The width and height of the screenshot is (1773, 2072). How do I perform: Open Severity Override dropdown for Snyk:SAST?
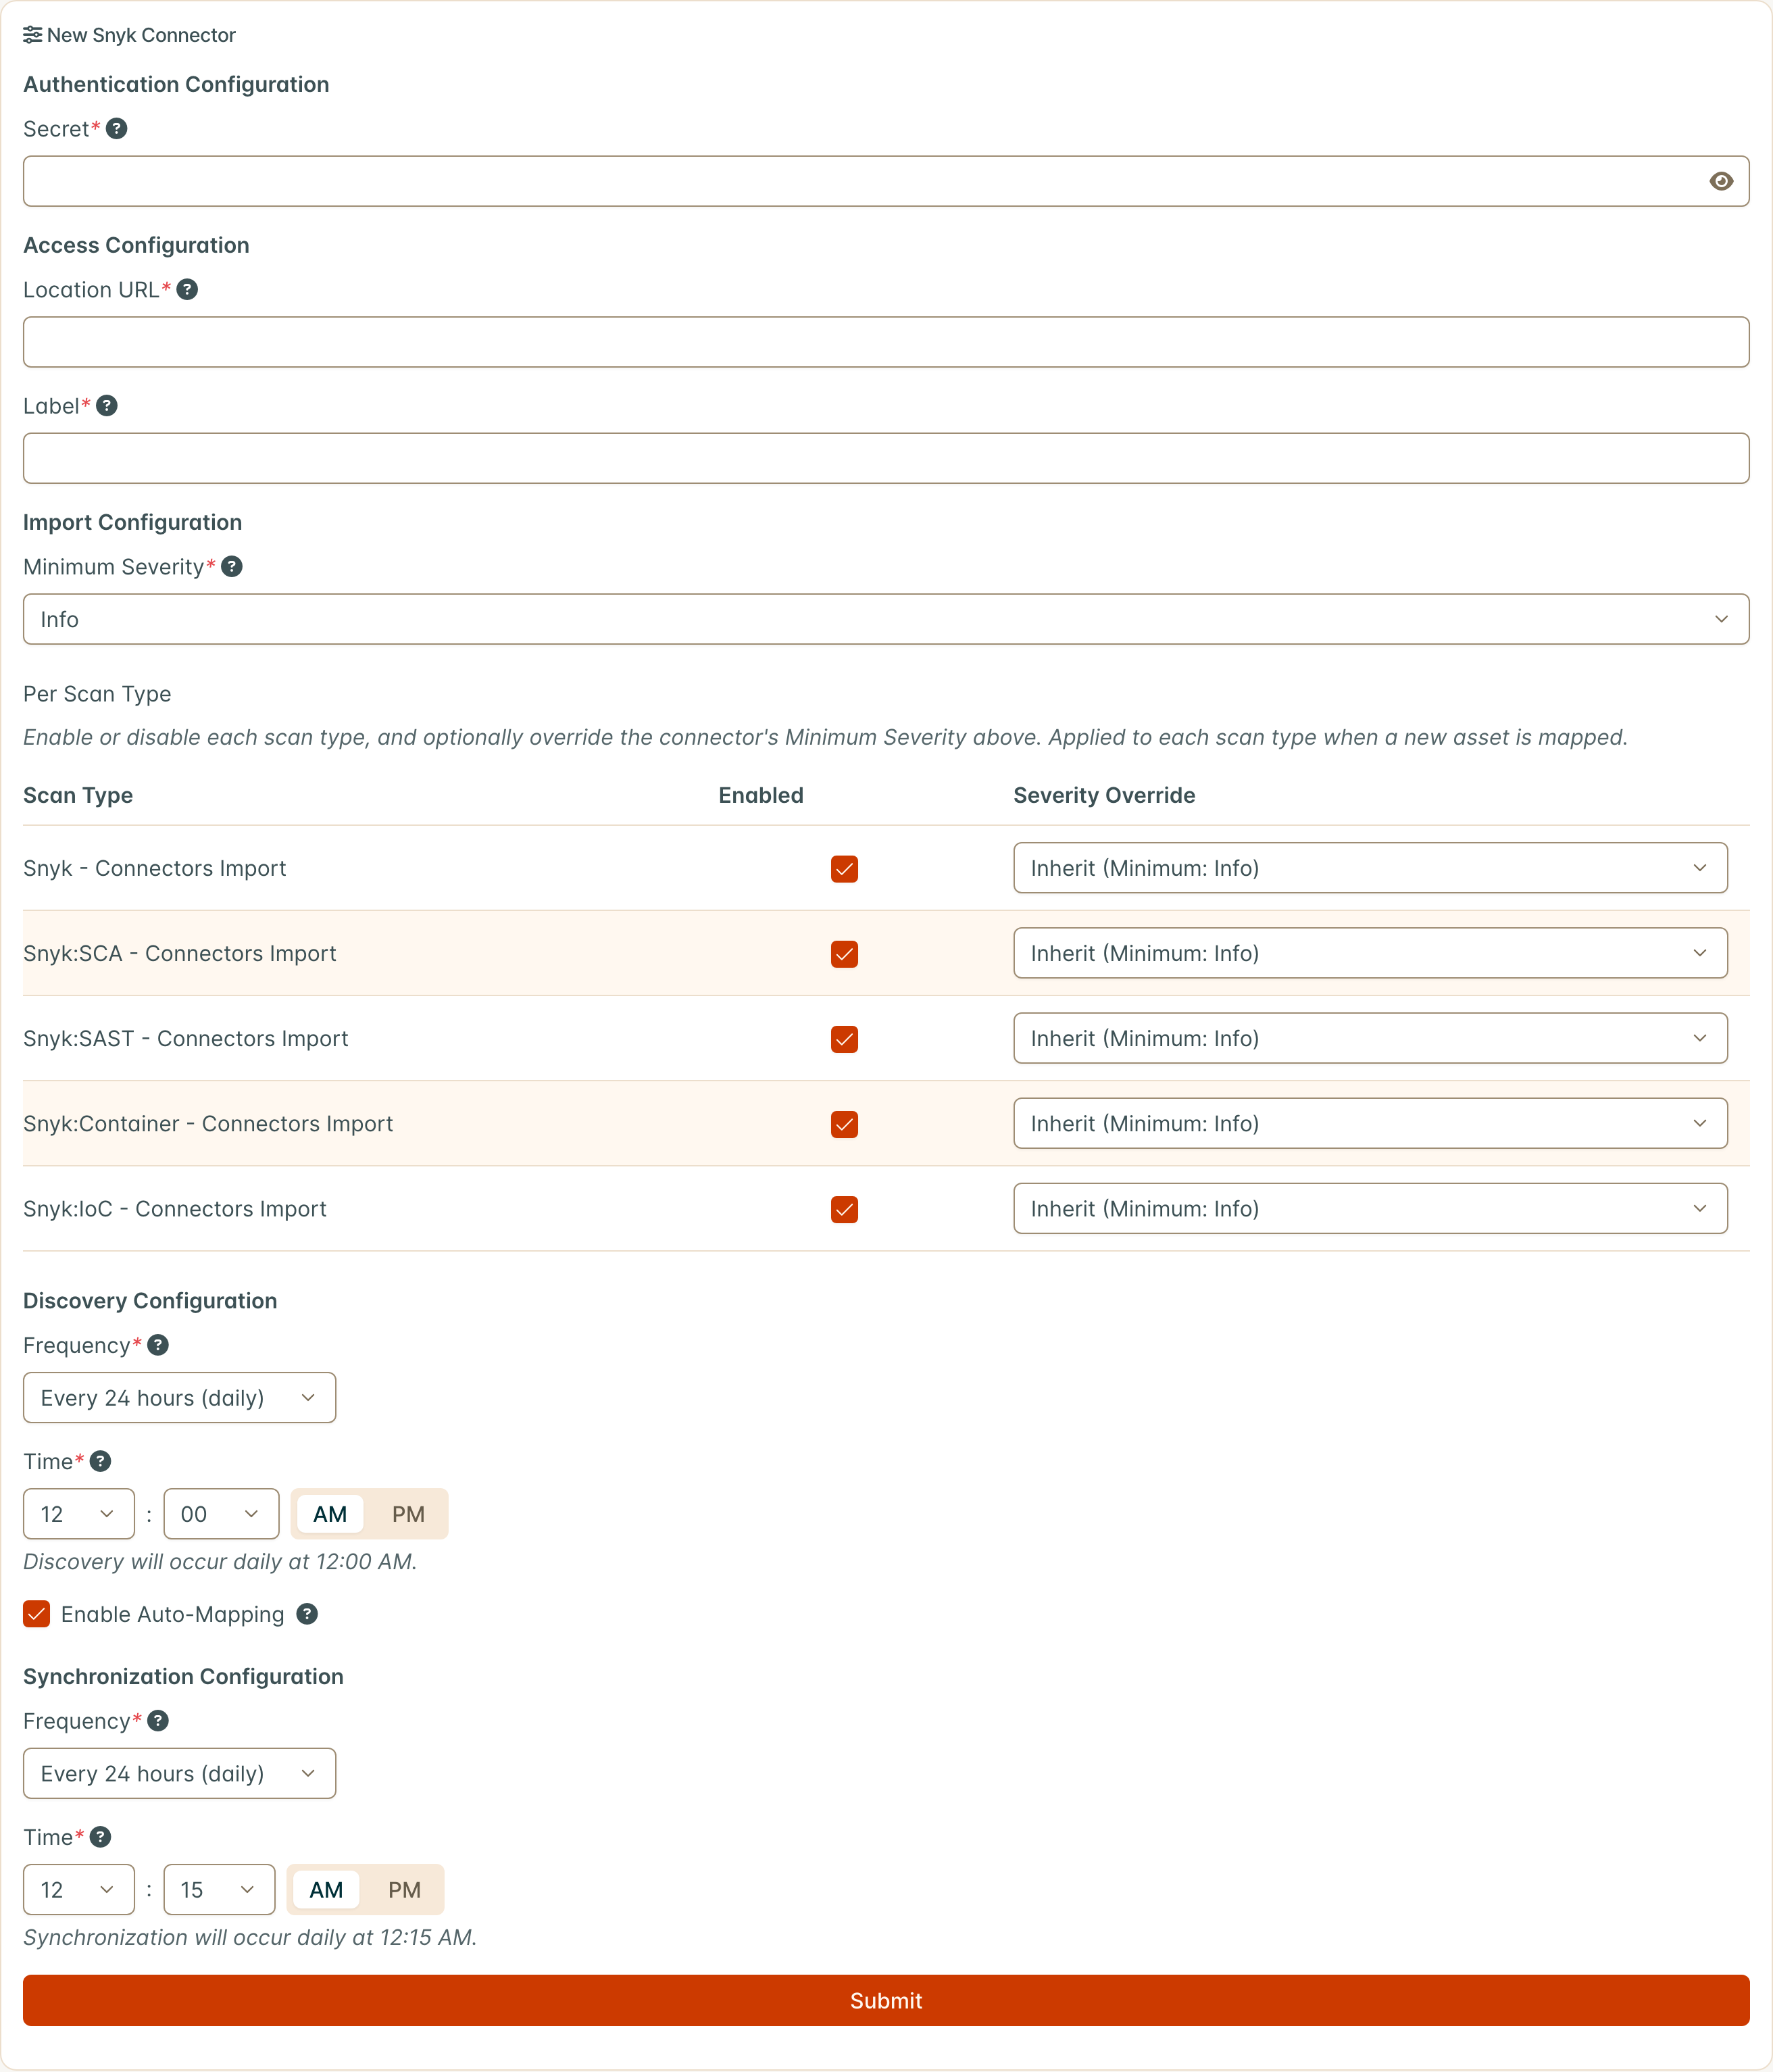tap(1370, 1038)
